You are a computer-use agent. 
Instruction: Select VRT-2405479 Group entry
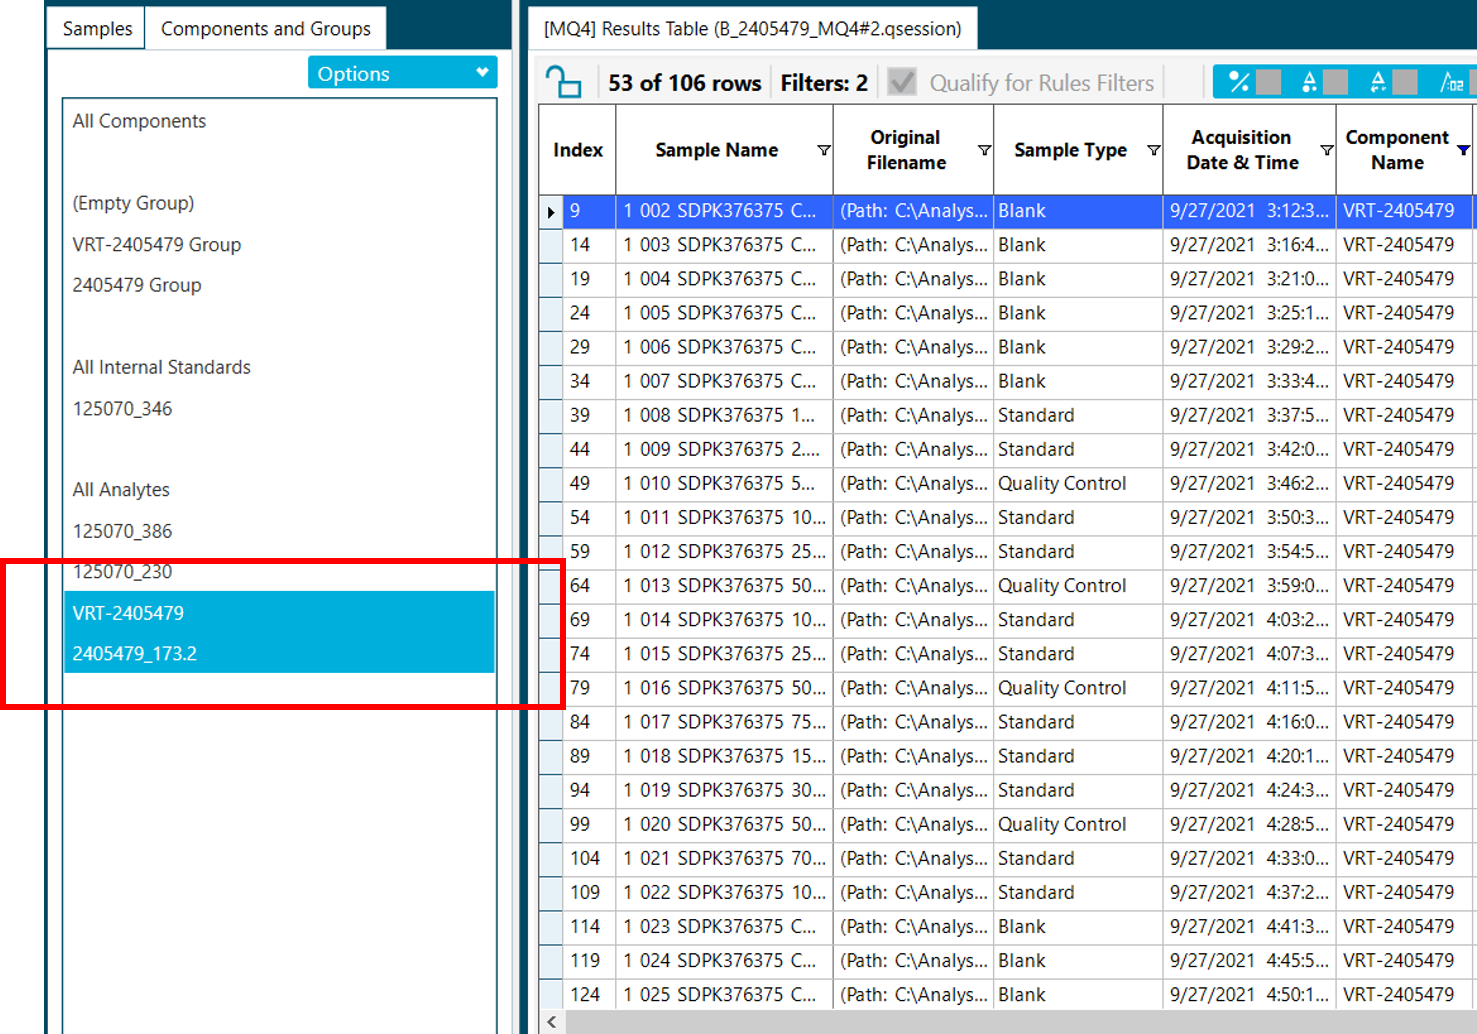(x=156, y=244)
